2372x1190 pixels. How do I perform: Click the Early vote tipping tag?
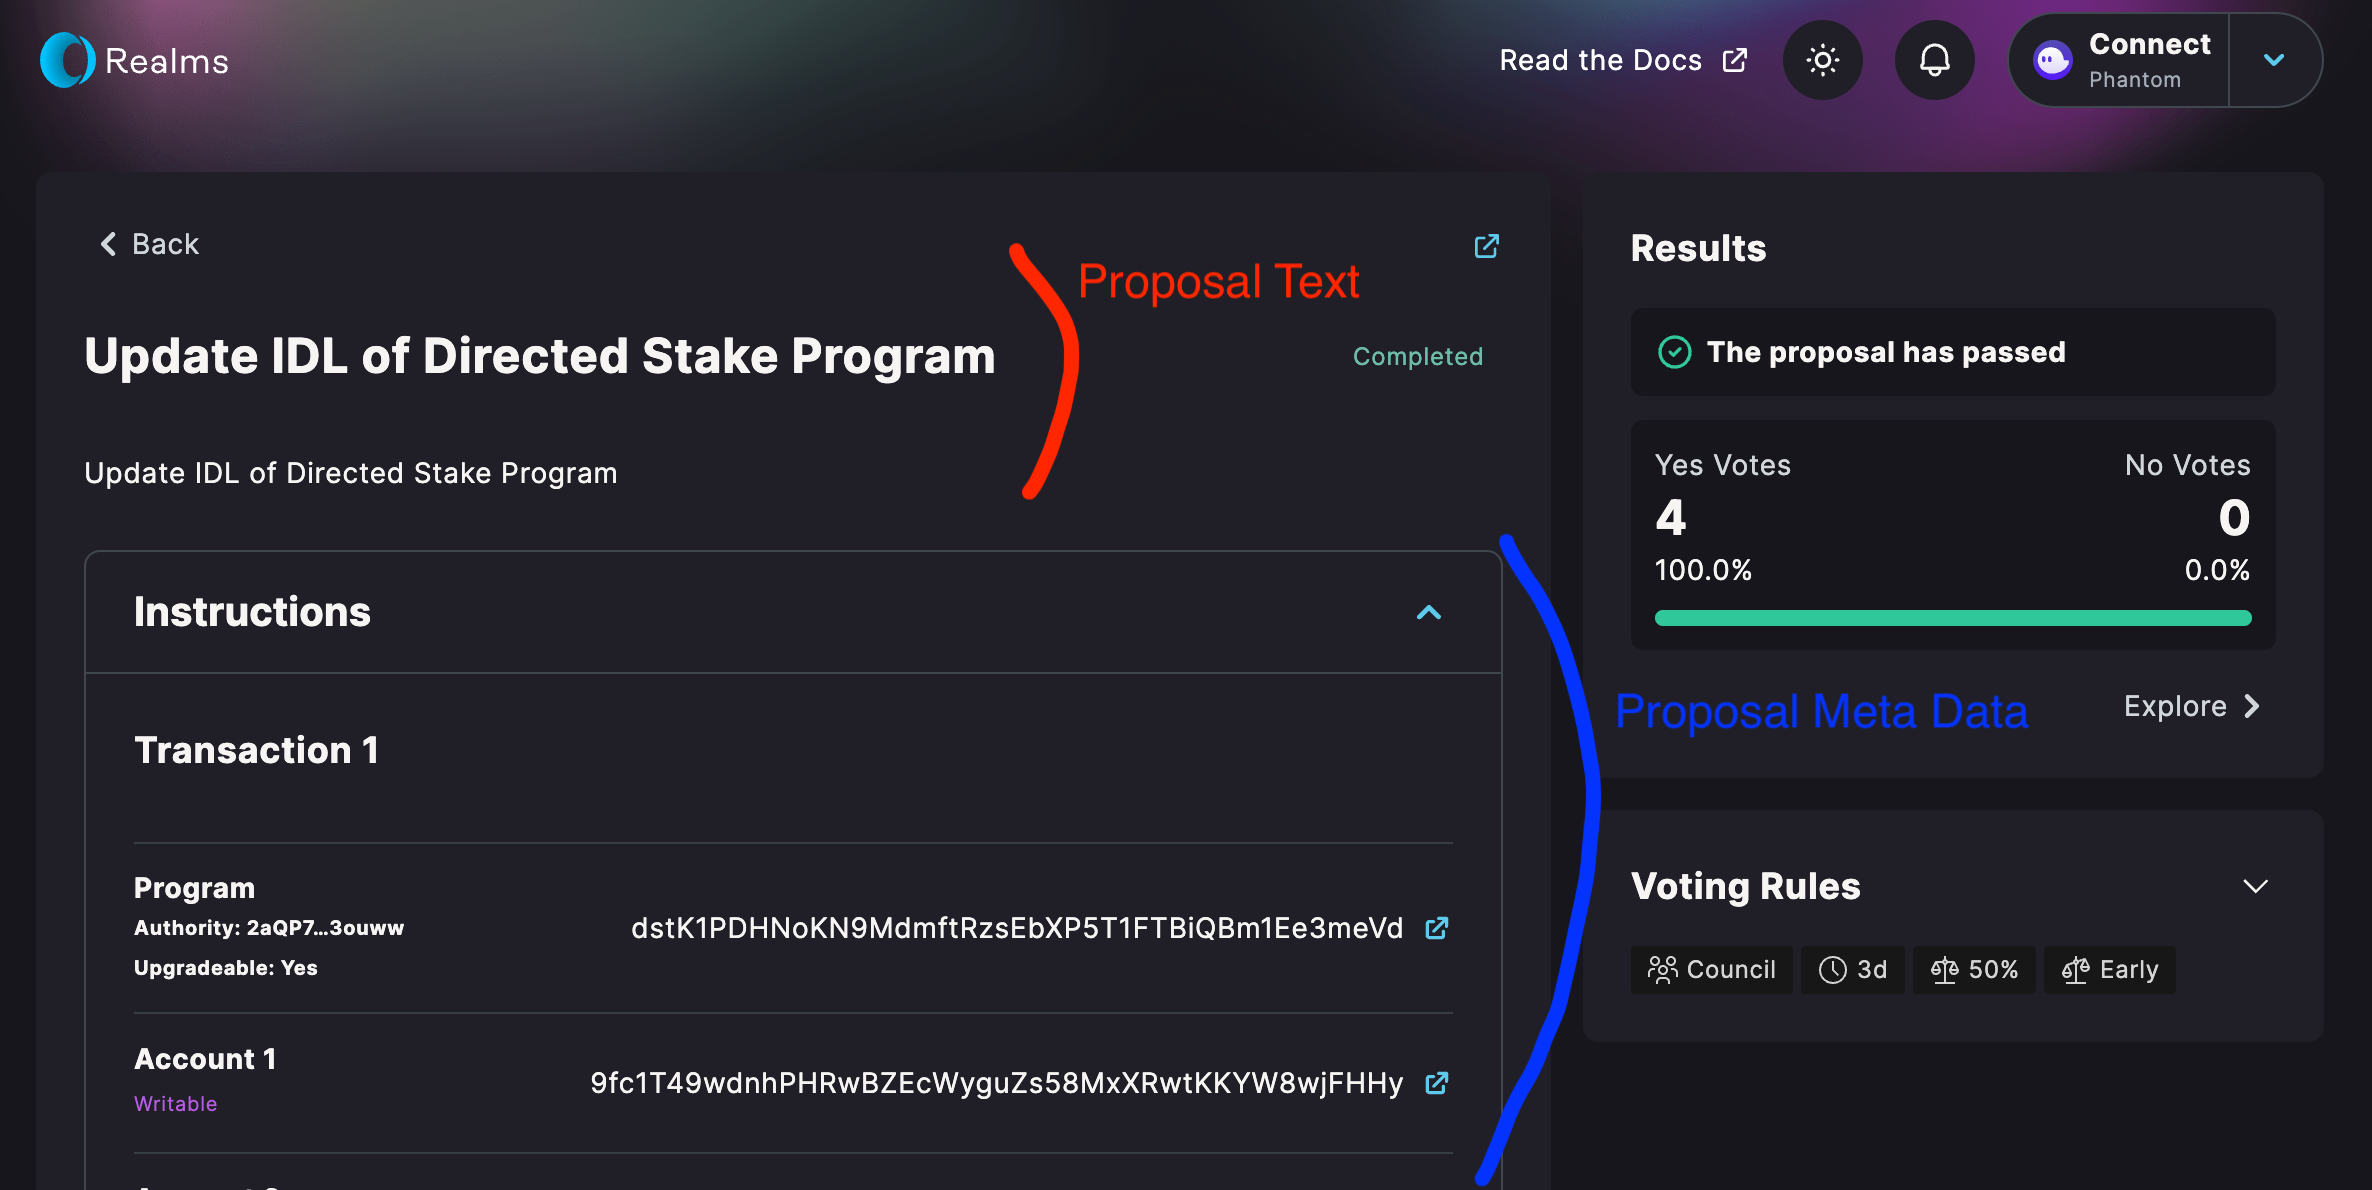[x=2109, y=969]
